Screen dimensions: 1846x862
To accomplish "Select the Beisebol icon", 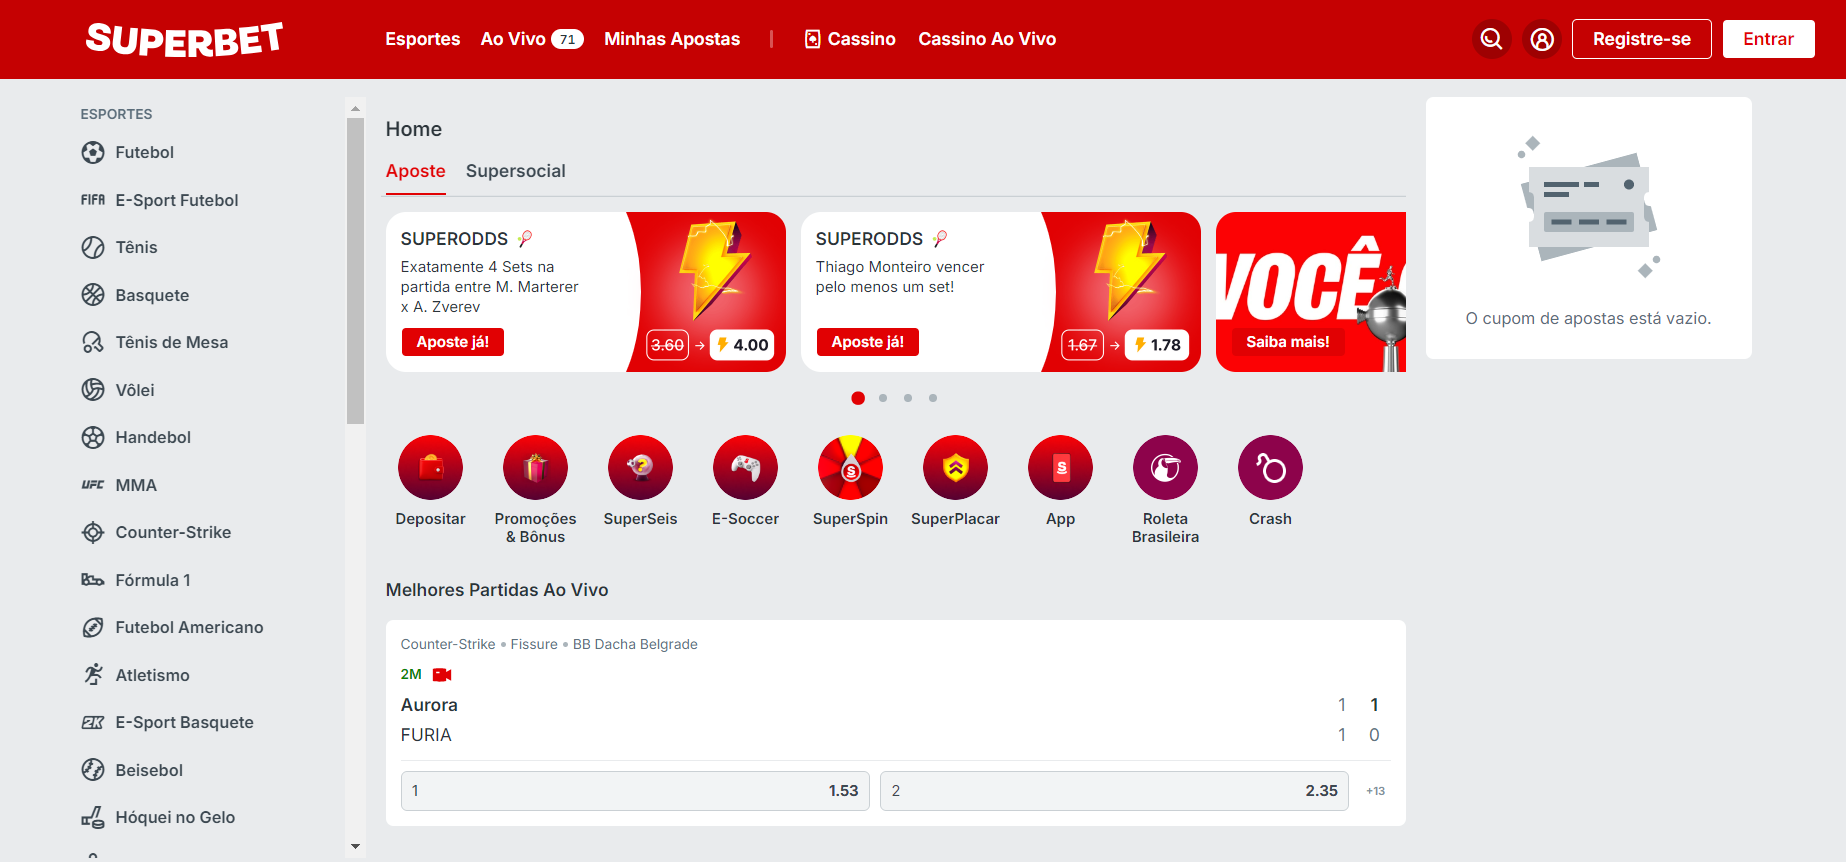I will point(93,770).
